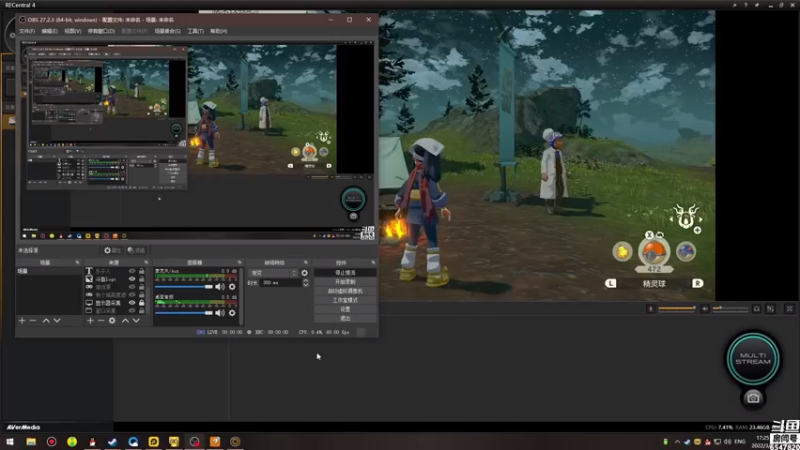Image resolution: width=800 pixels, height=450 pixels.
Task: Take snapshot with RECentral camera button
Action: click(x=753, y=398)
